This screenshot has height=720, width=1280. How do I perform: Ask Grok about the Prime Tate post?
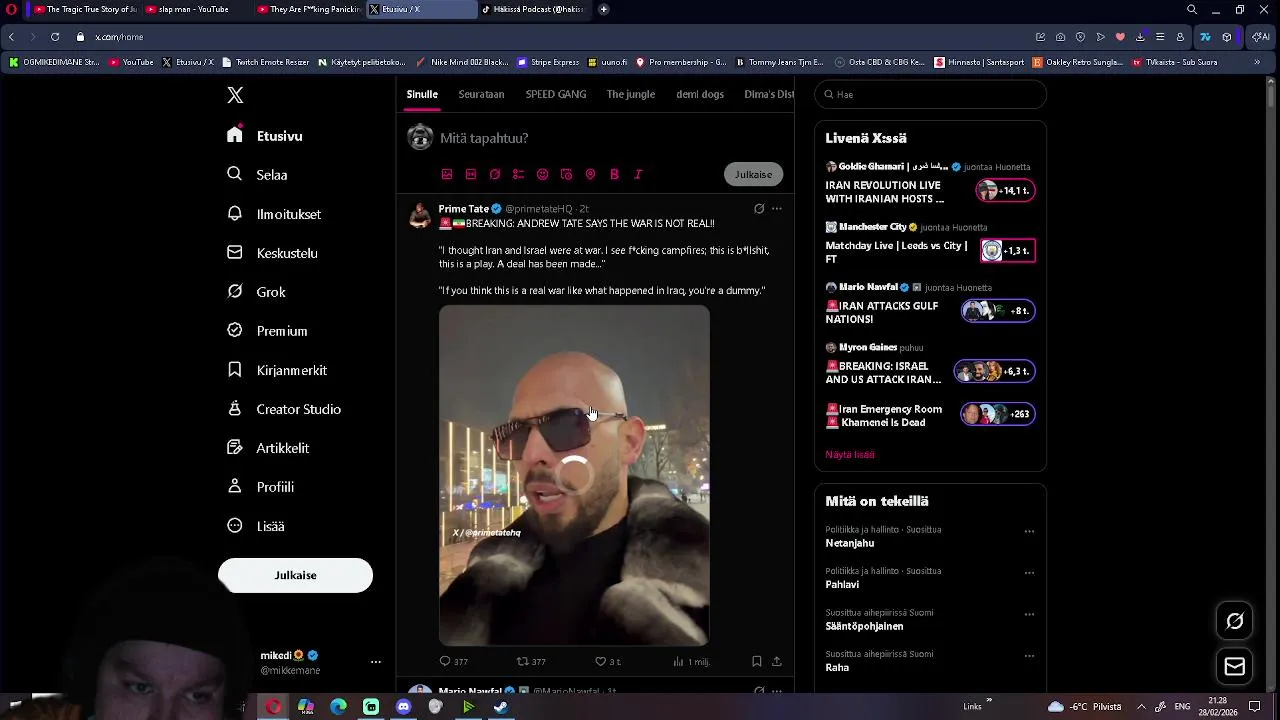coord(759,209)
